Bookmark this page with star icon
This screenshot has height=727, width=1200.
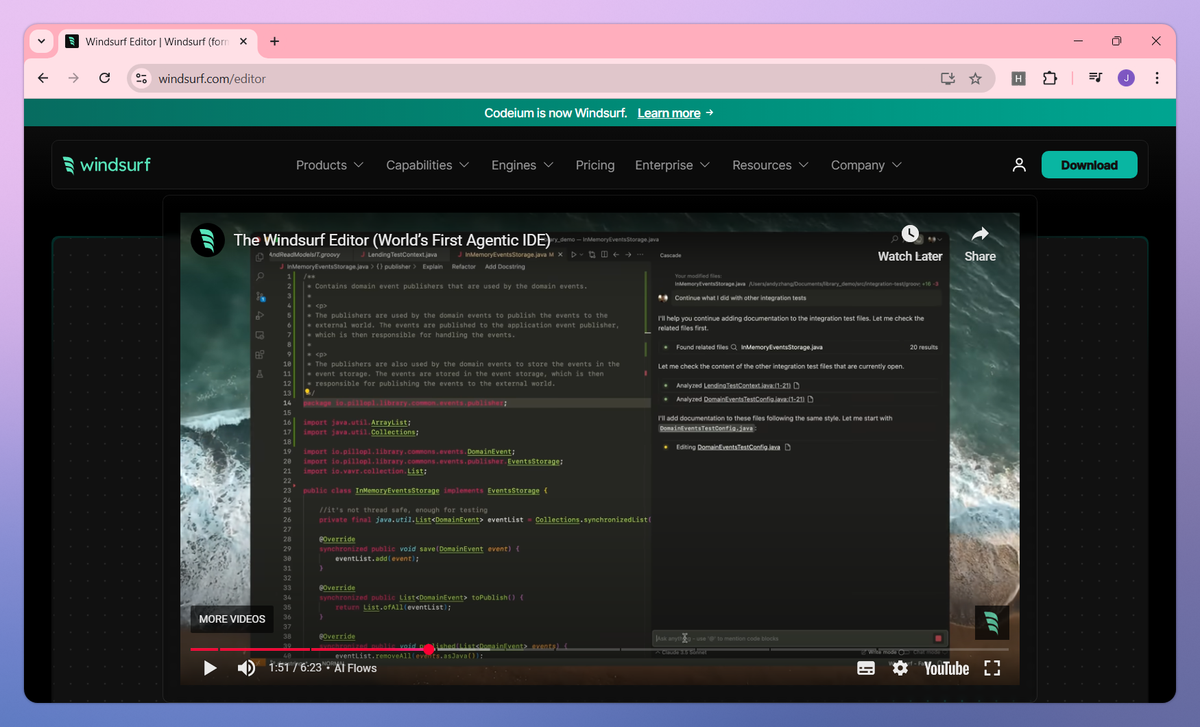[975, 78]
